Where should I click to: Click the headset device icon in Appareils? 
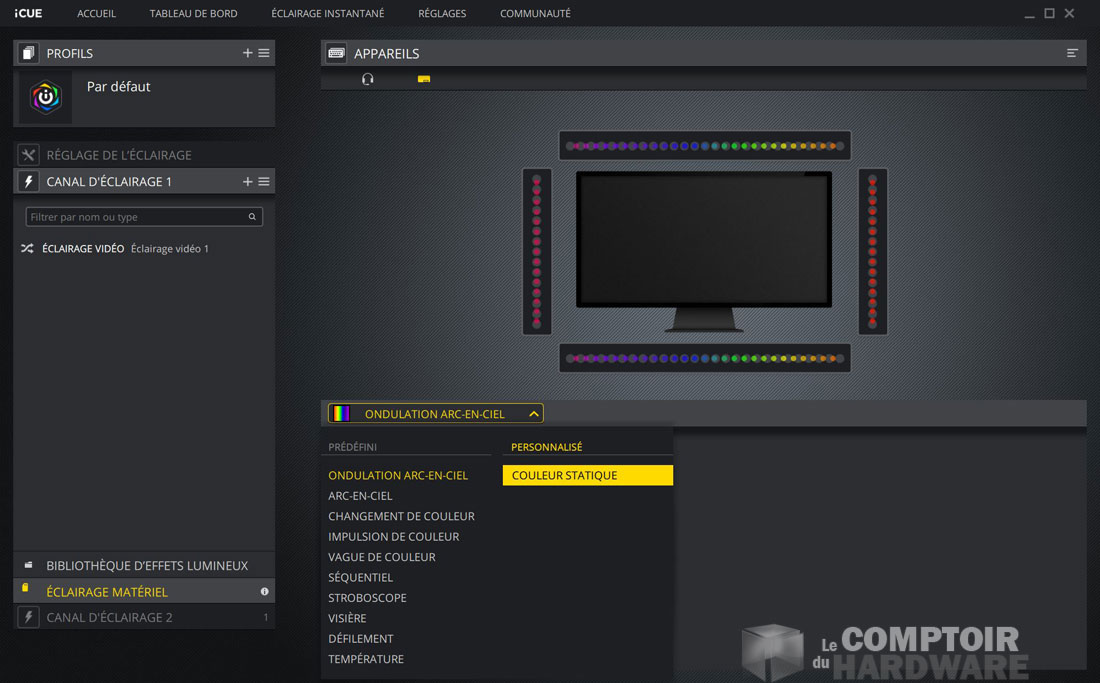click(x=368, y=78)
